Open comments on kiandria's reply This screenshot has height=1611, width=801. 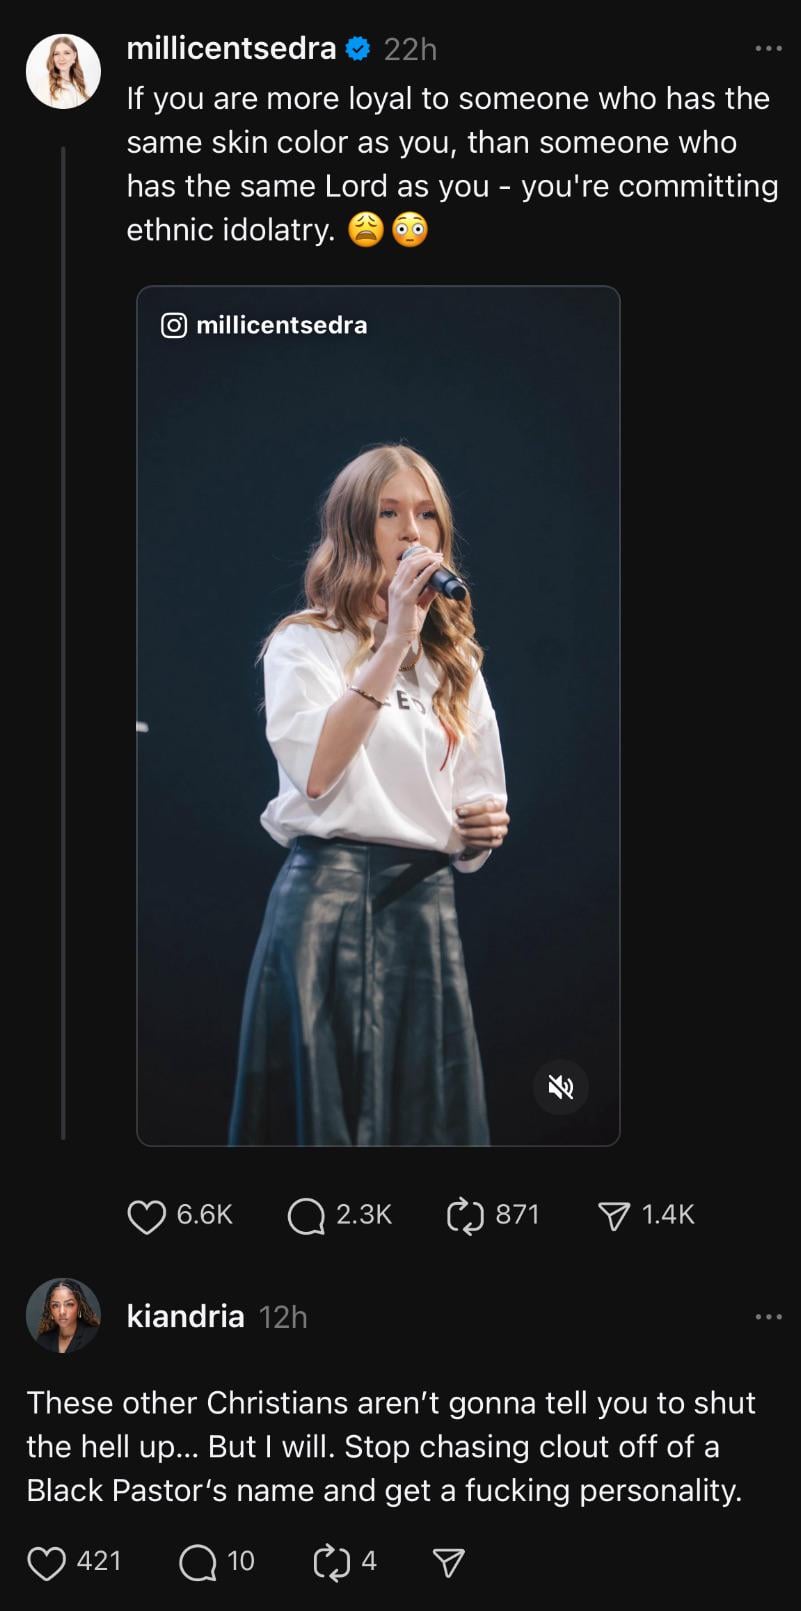pos(198,1562)
